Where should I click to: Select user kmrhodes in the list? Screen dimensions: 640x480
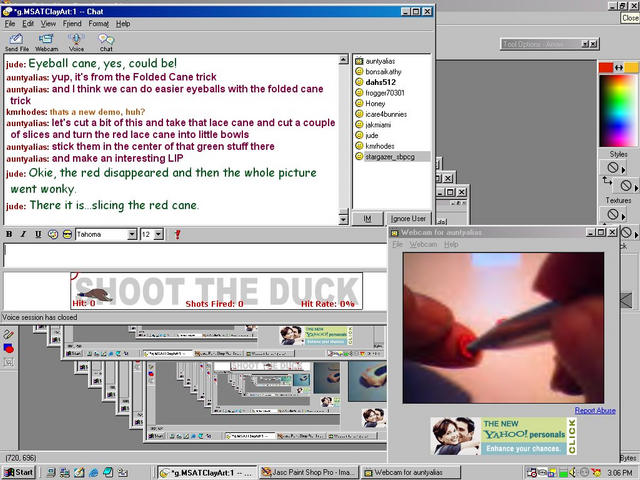[380, 146]
